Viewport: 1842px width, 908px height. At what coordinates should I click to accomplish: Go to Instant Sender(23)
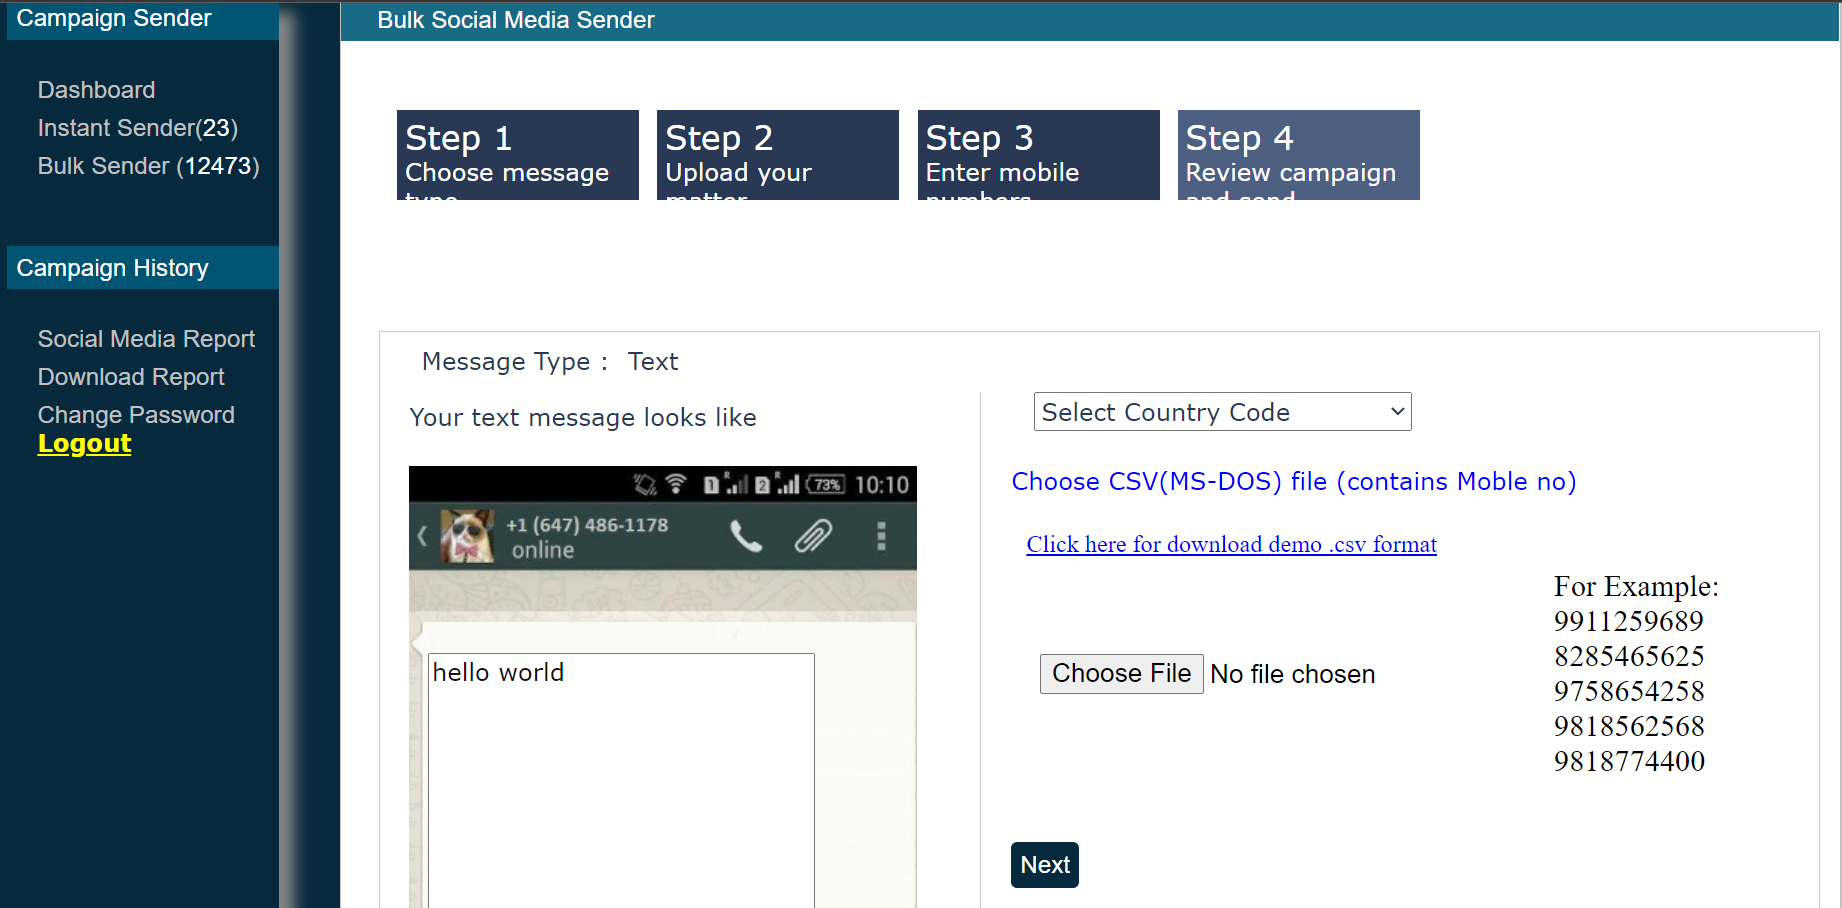click(x=138, y=128)
